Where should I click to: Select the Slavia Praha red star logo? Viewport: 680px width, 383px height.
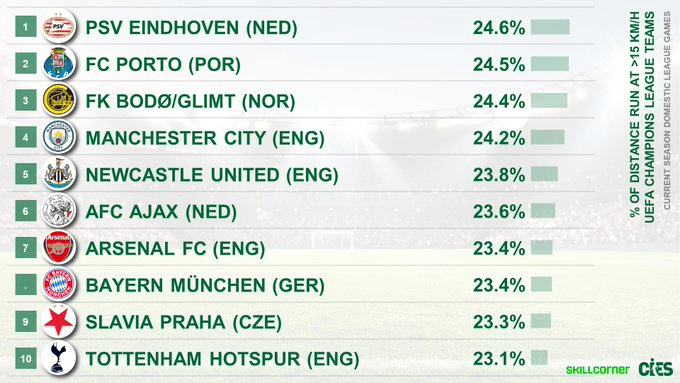click(59, 321)
